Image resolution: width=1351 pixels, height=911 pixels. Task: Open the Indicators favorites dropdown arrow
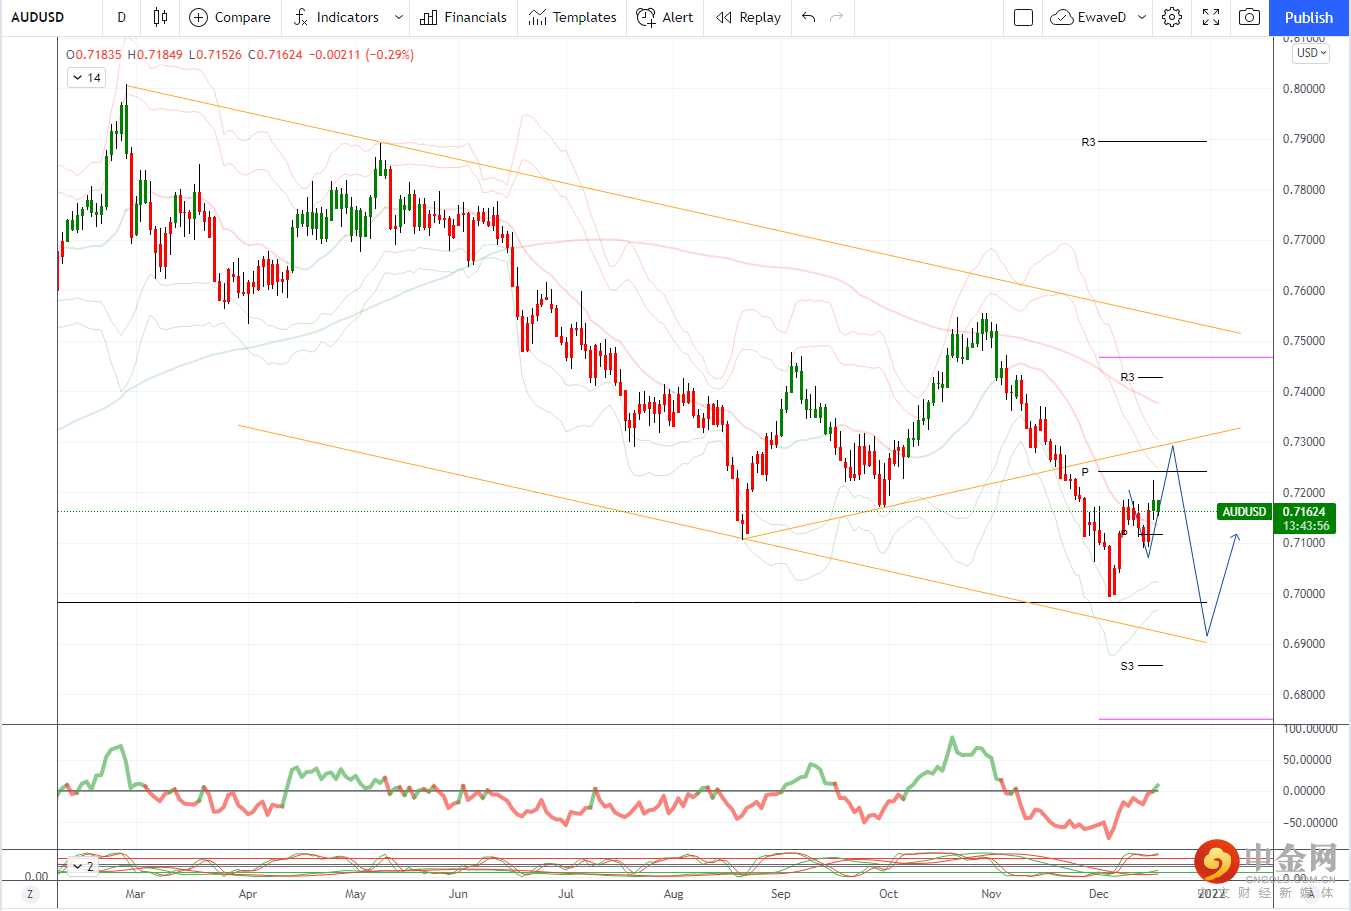click(x=399, y=17)
